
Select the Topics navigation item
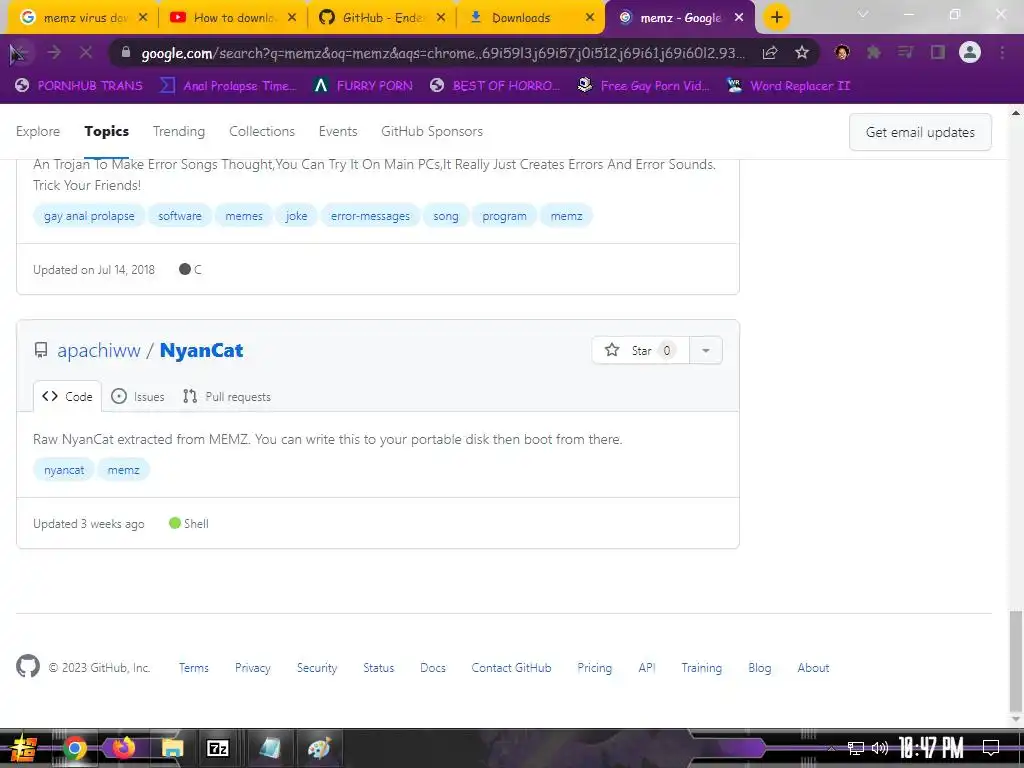(x=106, y=131)
